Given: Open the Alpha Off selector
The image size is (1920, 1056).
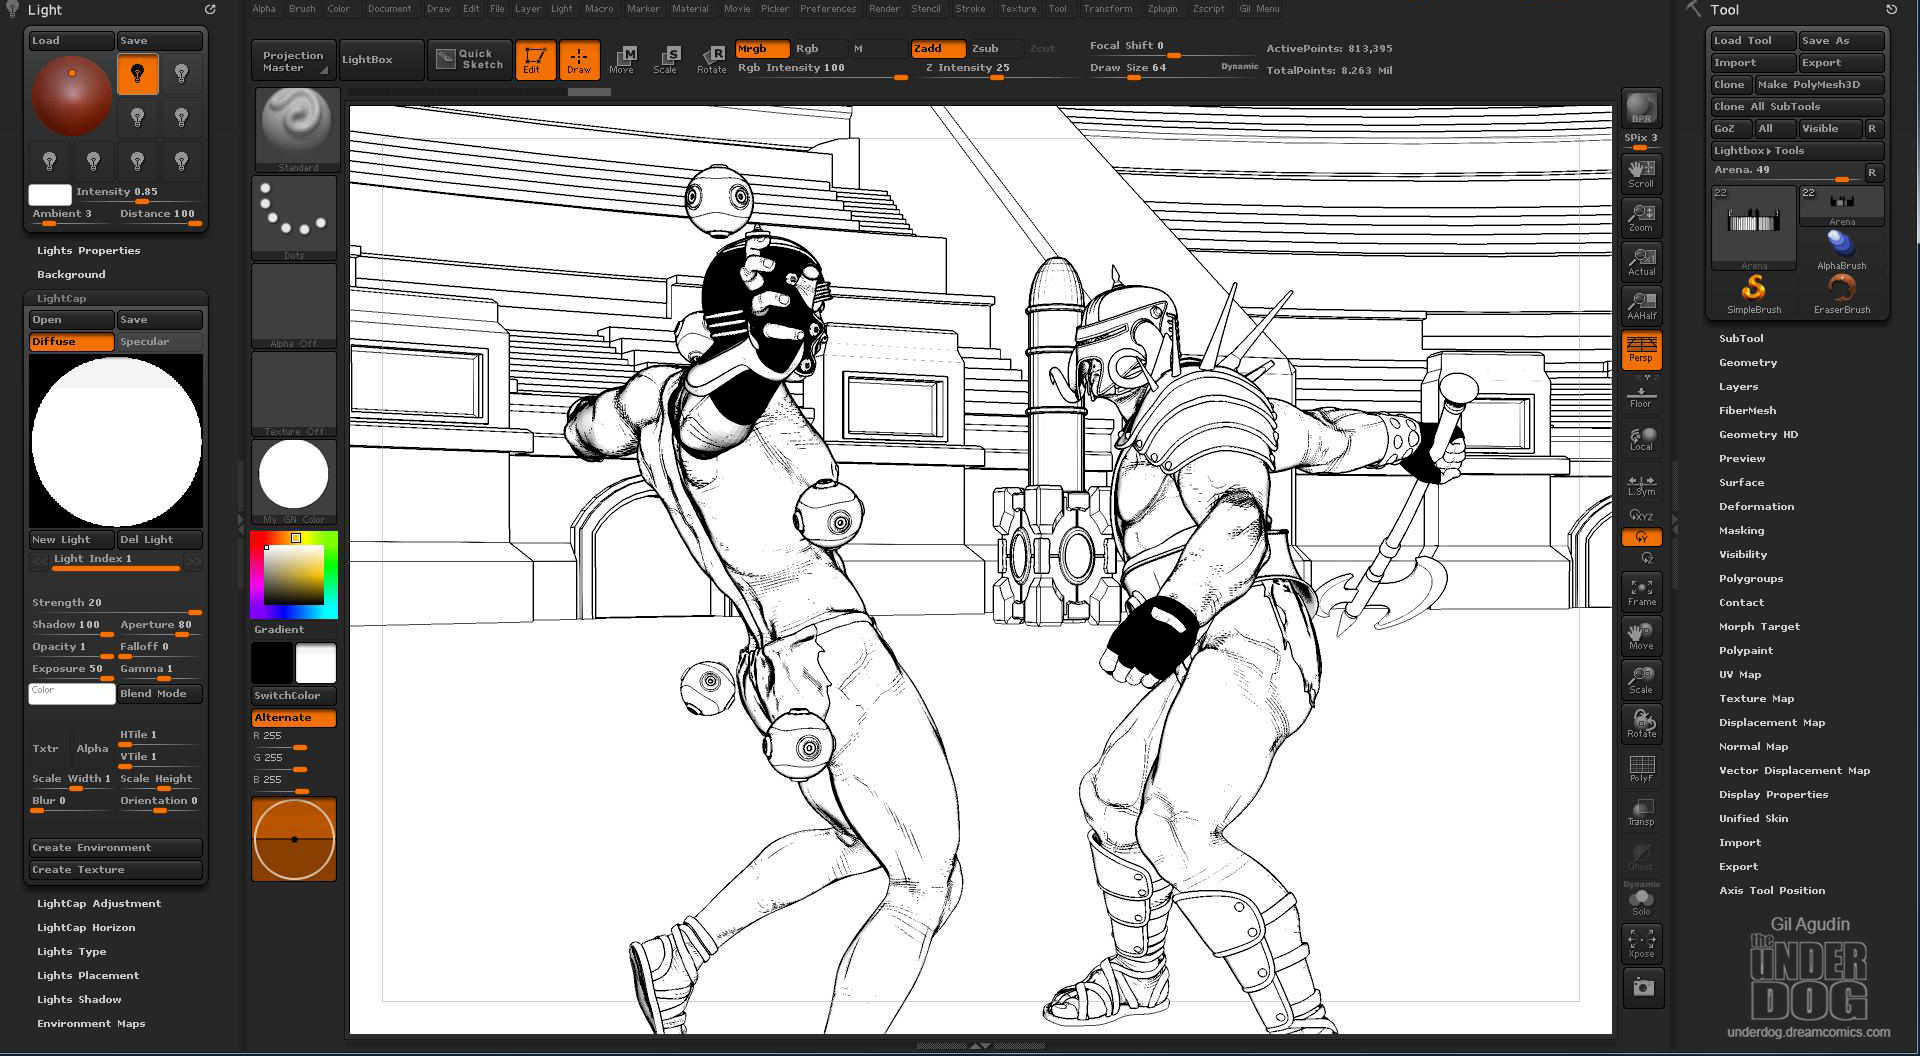Looking at the screenshot, I should pos(294,306).
